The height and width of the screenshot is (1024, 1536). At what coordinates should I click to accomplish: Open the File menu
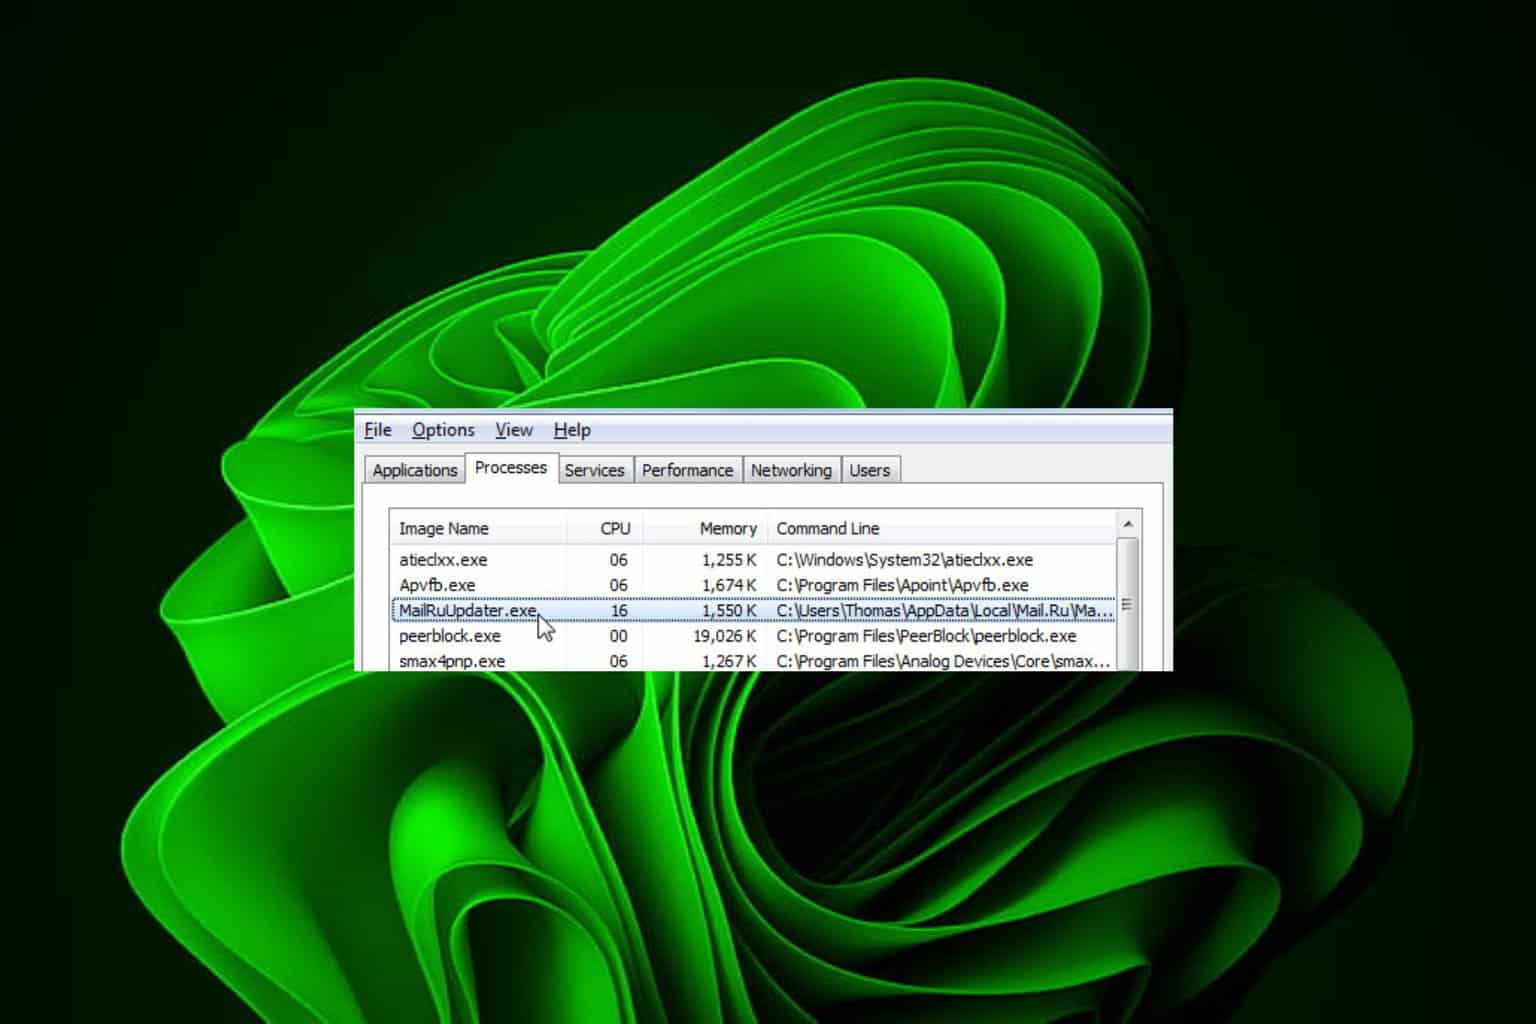coord(377,430)
